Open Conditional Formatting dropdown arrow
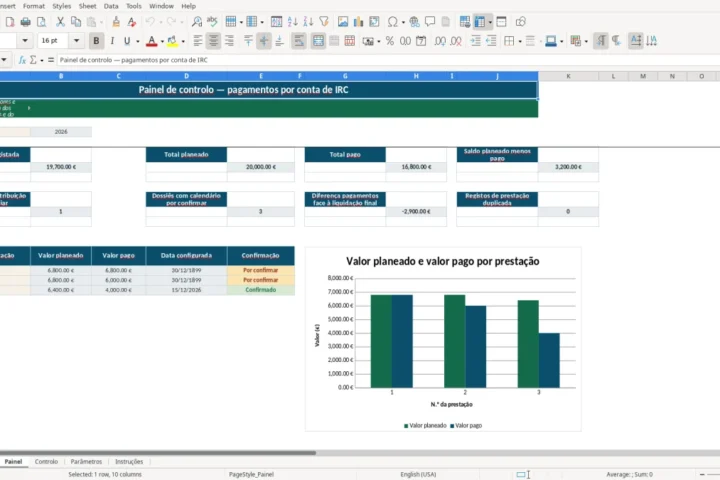 (586, 41)
